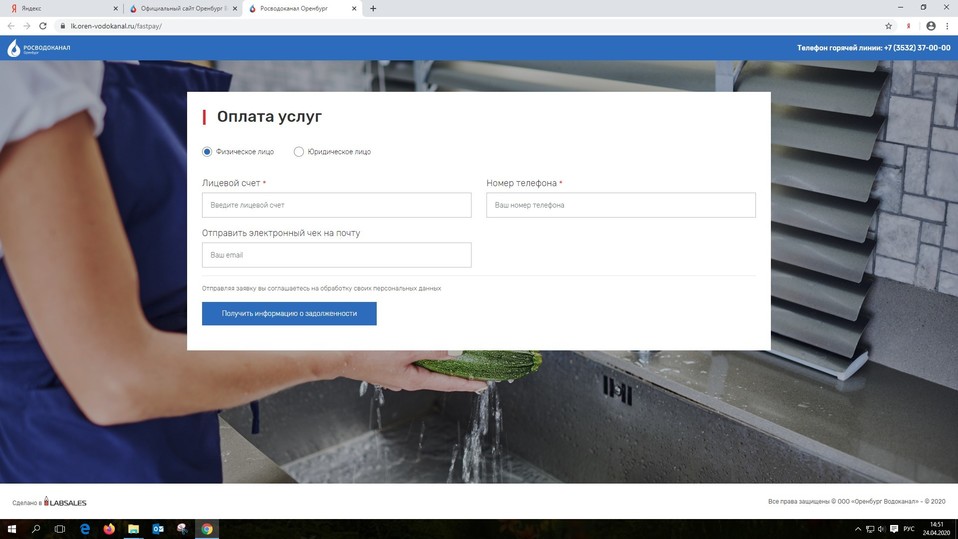Click the personal data consent text

321,288
